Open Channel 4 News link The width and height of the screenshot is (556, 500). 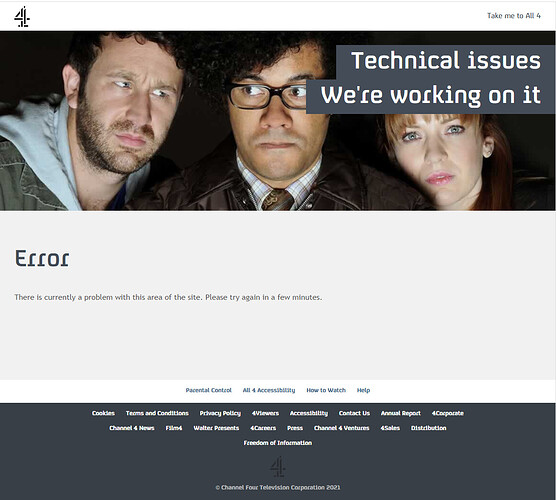(x=132, y=428)
